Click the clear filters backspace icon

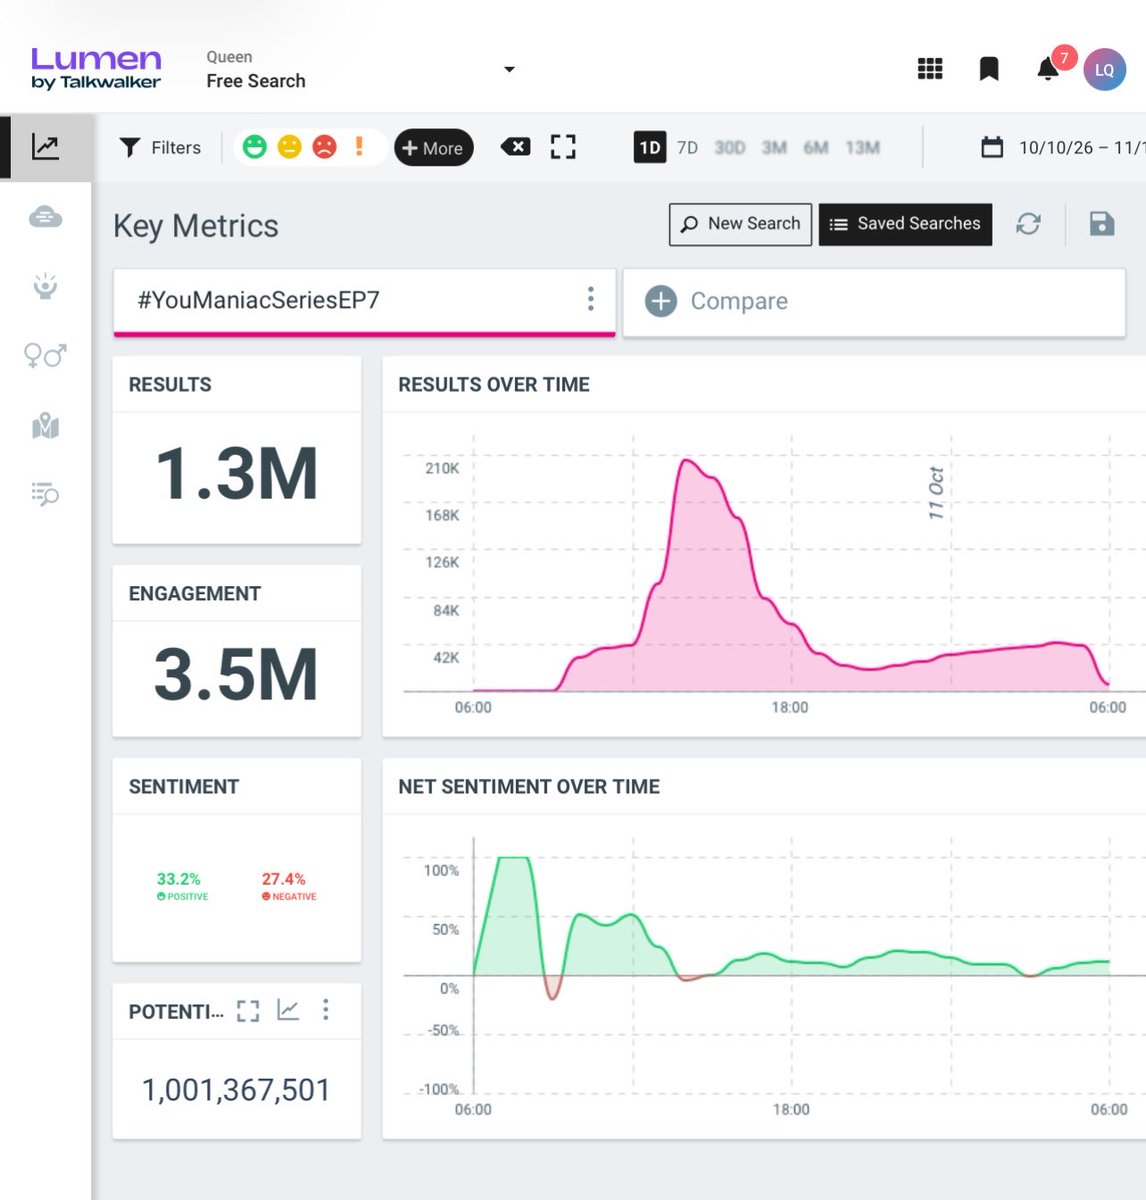pyautogui.click(x=515, y=147)
